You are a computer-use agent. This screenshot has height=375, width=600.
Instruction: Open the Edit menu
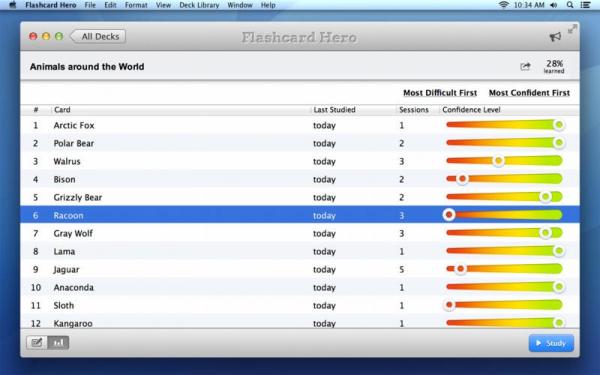(x=110, y=5)
